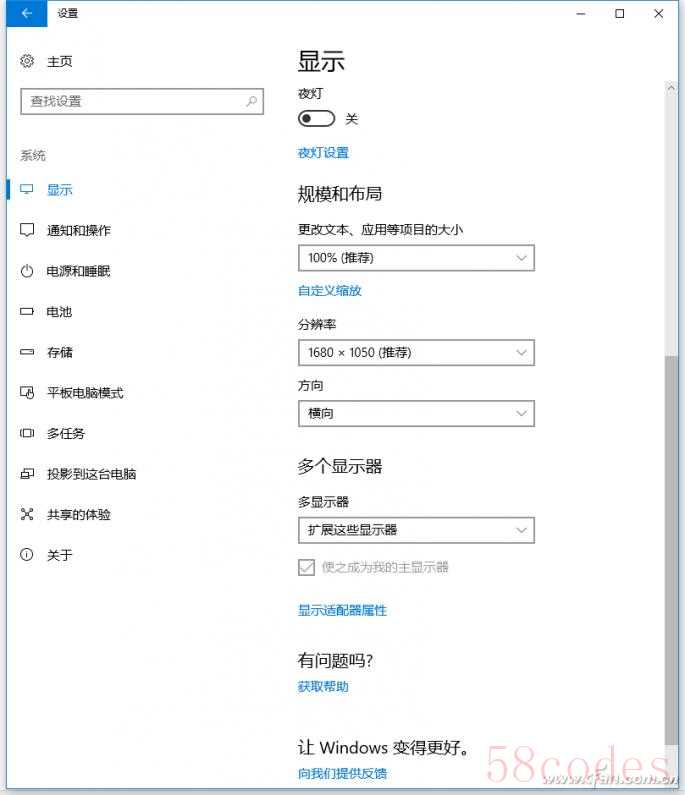Open the 关于 about page
685x795 pixels.
60,555
